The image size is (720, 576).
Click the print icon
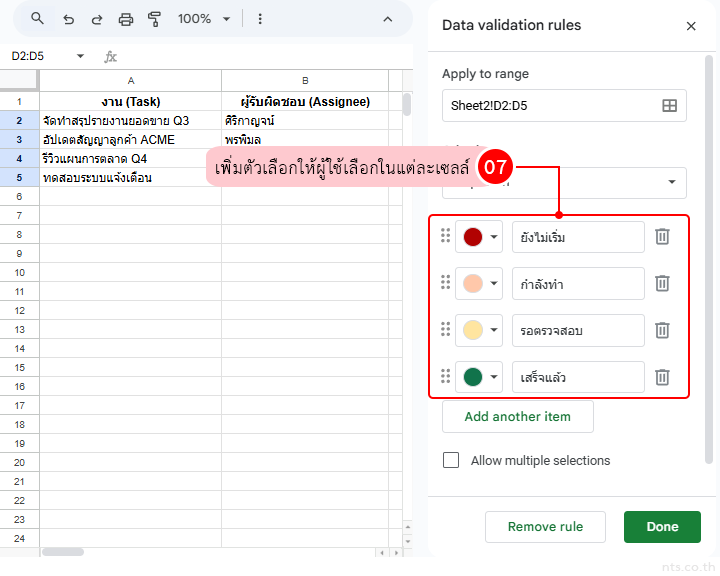tap(126, 19)
